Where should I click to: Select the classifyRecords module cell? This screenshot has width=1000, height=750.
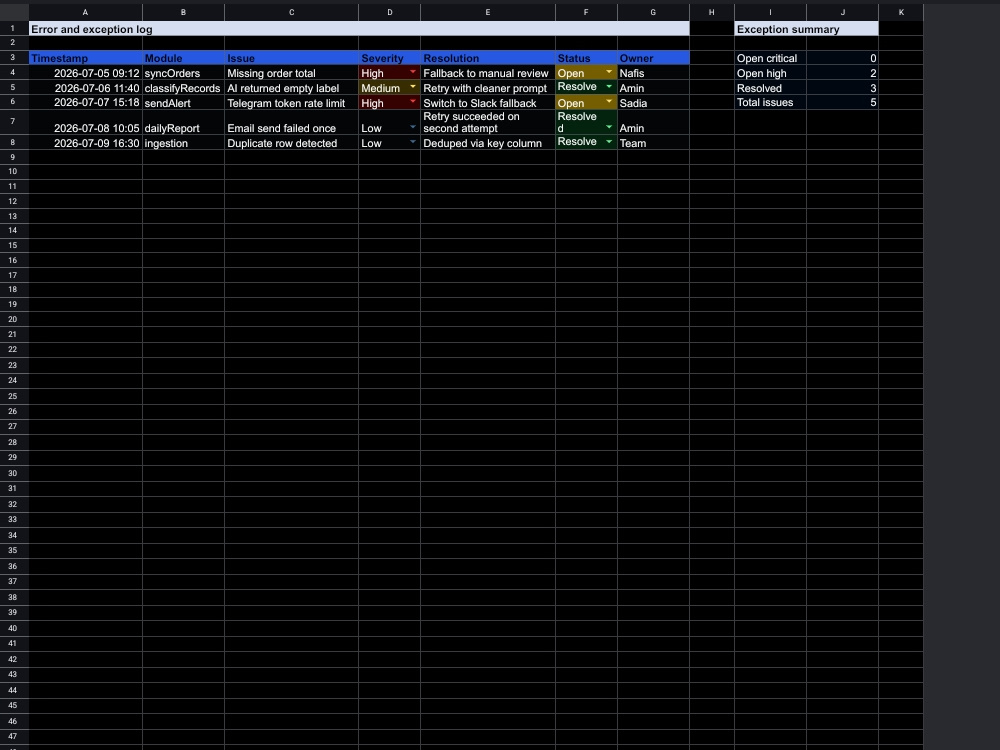pyautogui.click(x=183, y=87)
